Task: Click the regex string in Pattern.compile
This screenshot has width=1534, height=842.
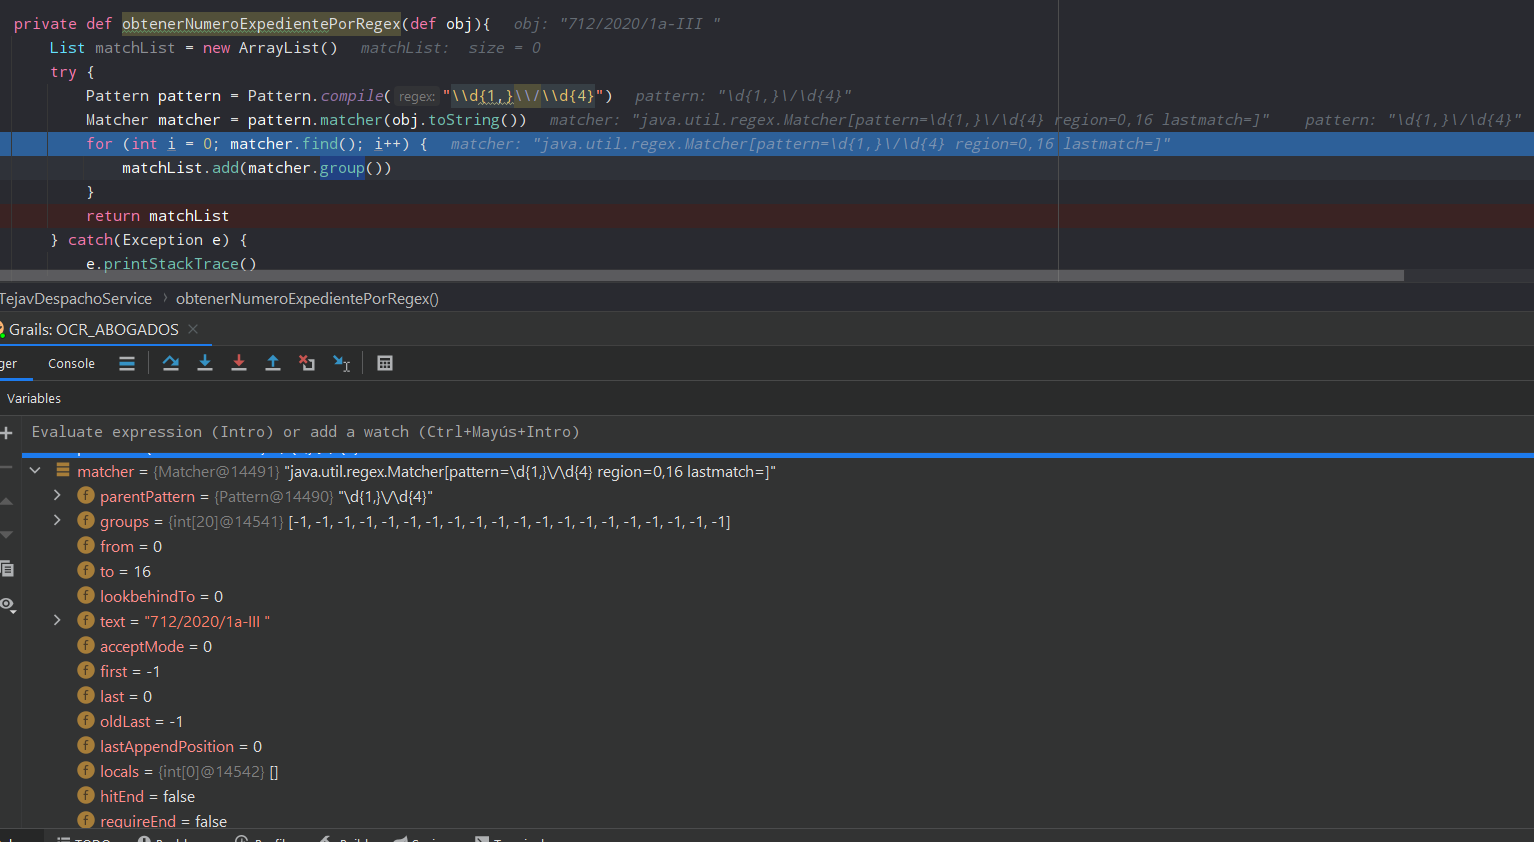Action: pyautogui.click(x=523, y=96)
